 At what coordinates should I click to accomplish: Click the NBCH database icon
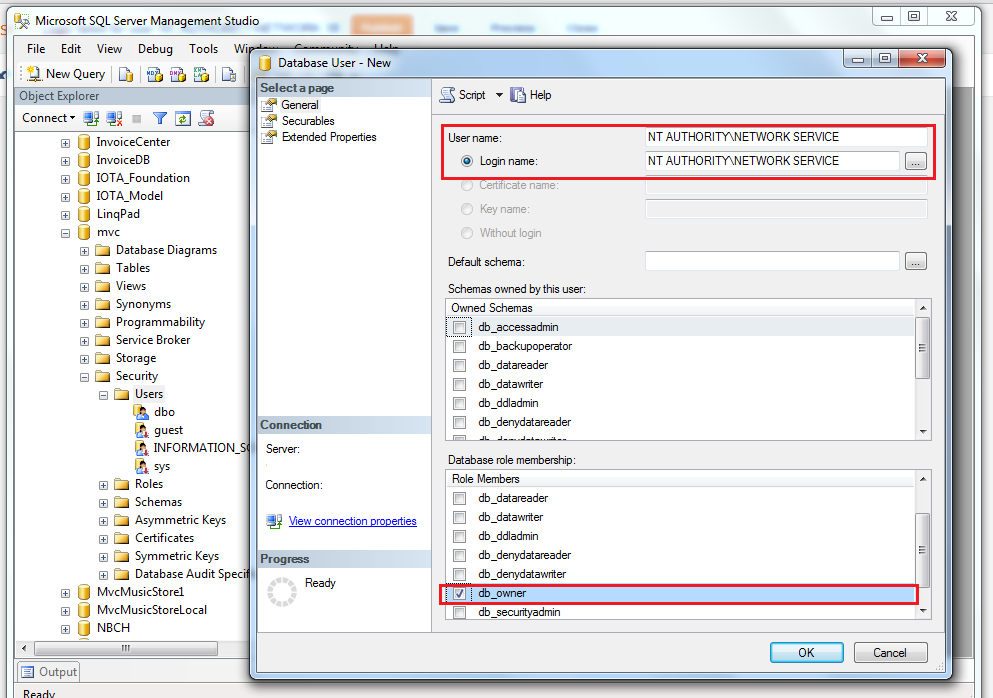pos(84,628)
